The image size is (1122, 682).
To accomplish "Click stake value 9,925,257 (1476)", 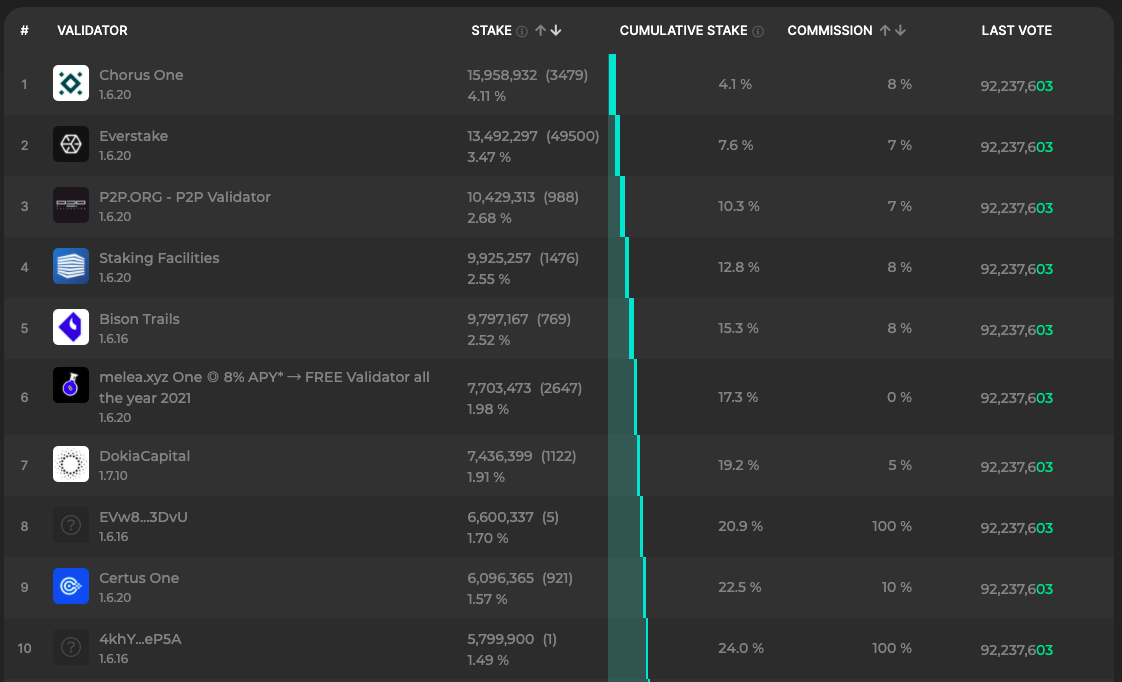I will click(523, 258).
